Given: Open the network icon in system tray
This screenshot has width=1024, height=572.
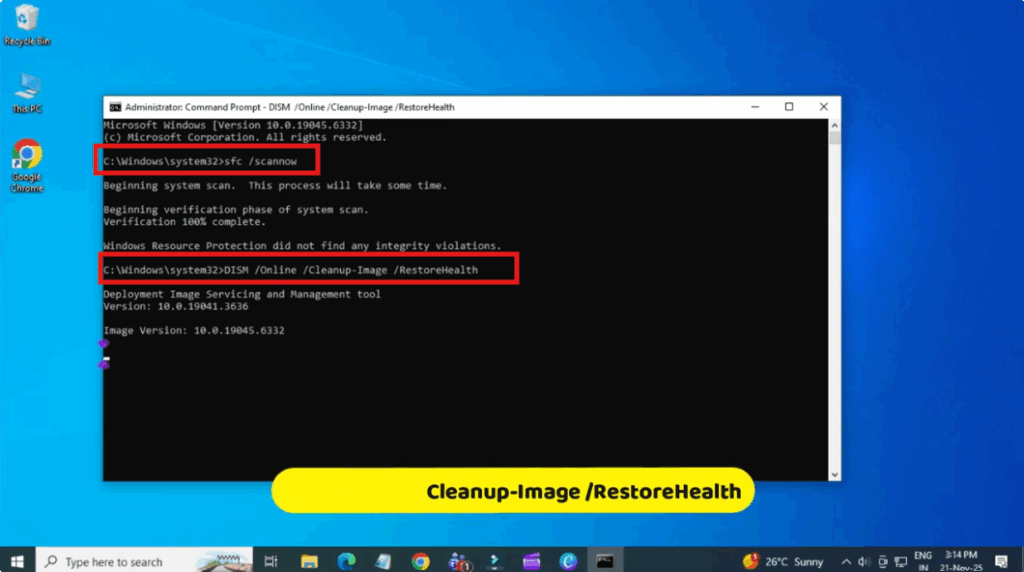Looking at the screenshot, I should 901,562.
